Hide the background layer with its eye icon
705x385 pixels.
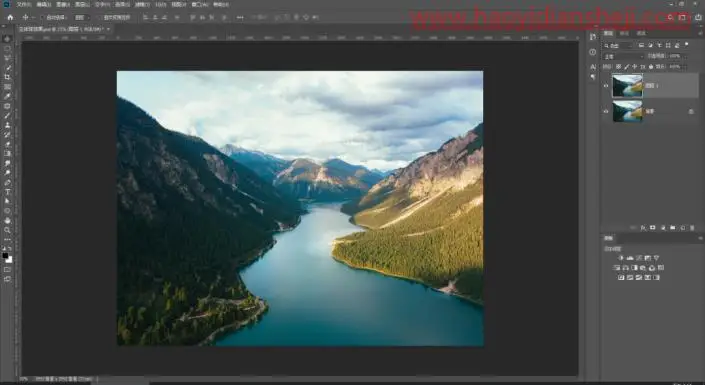[606, 111]
